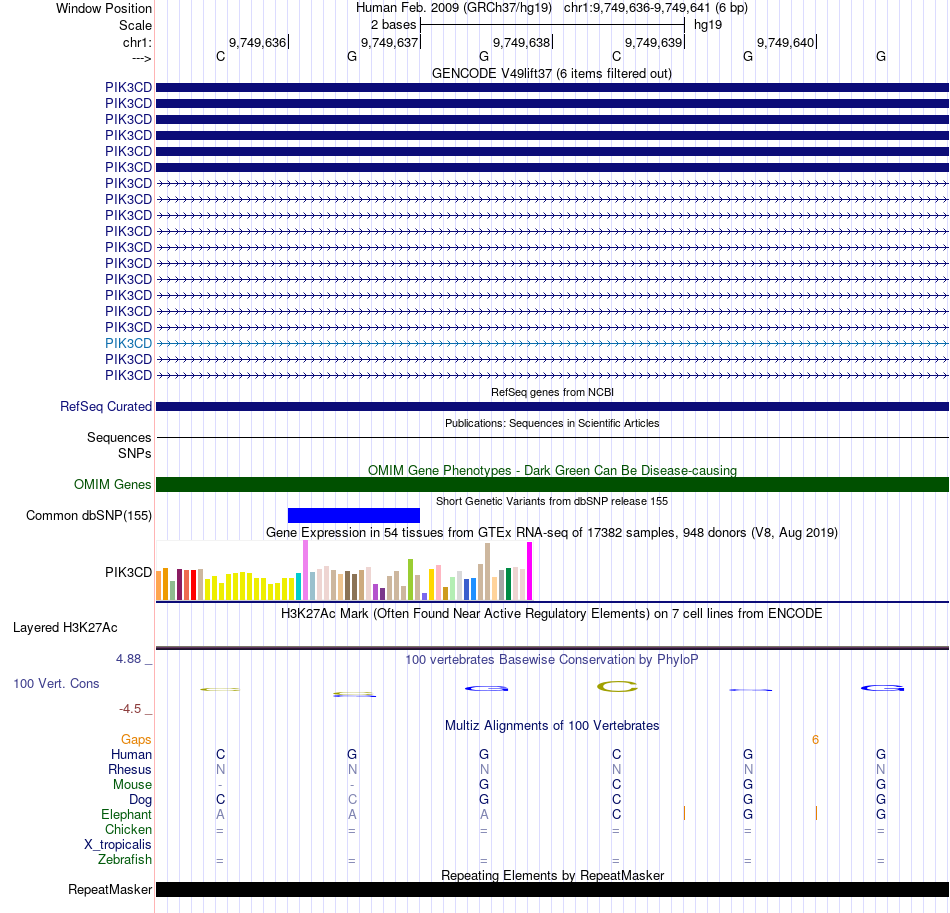Screen dimensions: 950x913
Task: Click the Gene Expression in 54 tissues title
Action: [552, 533]
